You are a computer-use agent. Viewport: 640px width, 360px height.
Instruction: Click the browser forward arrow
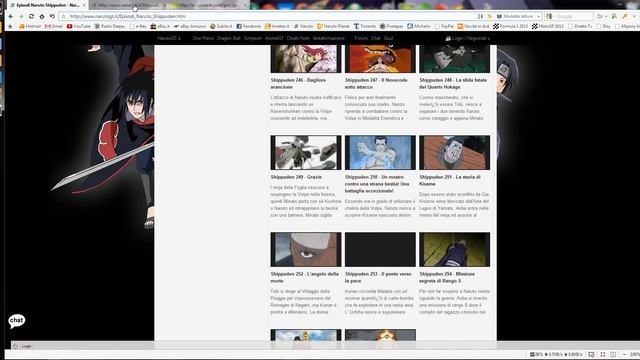pos(21,16)
